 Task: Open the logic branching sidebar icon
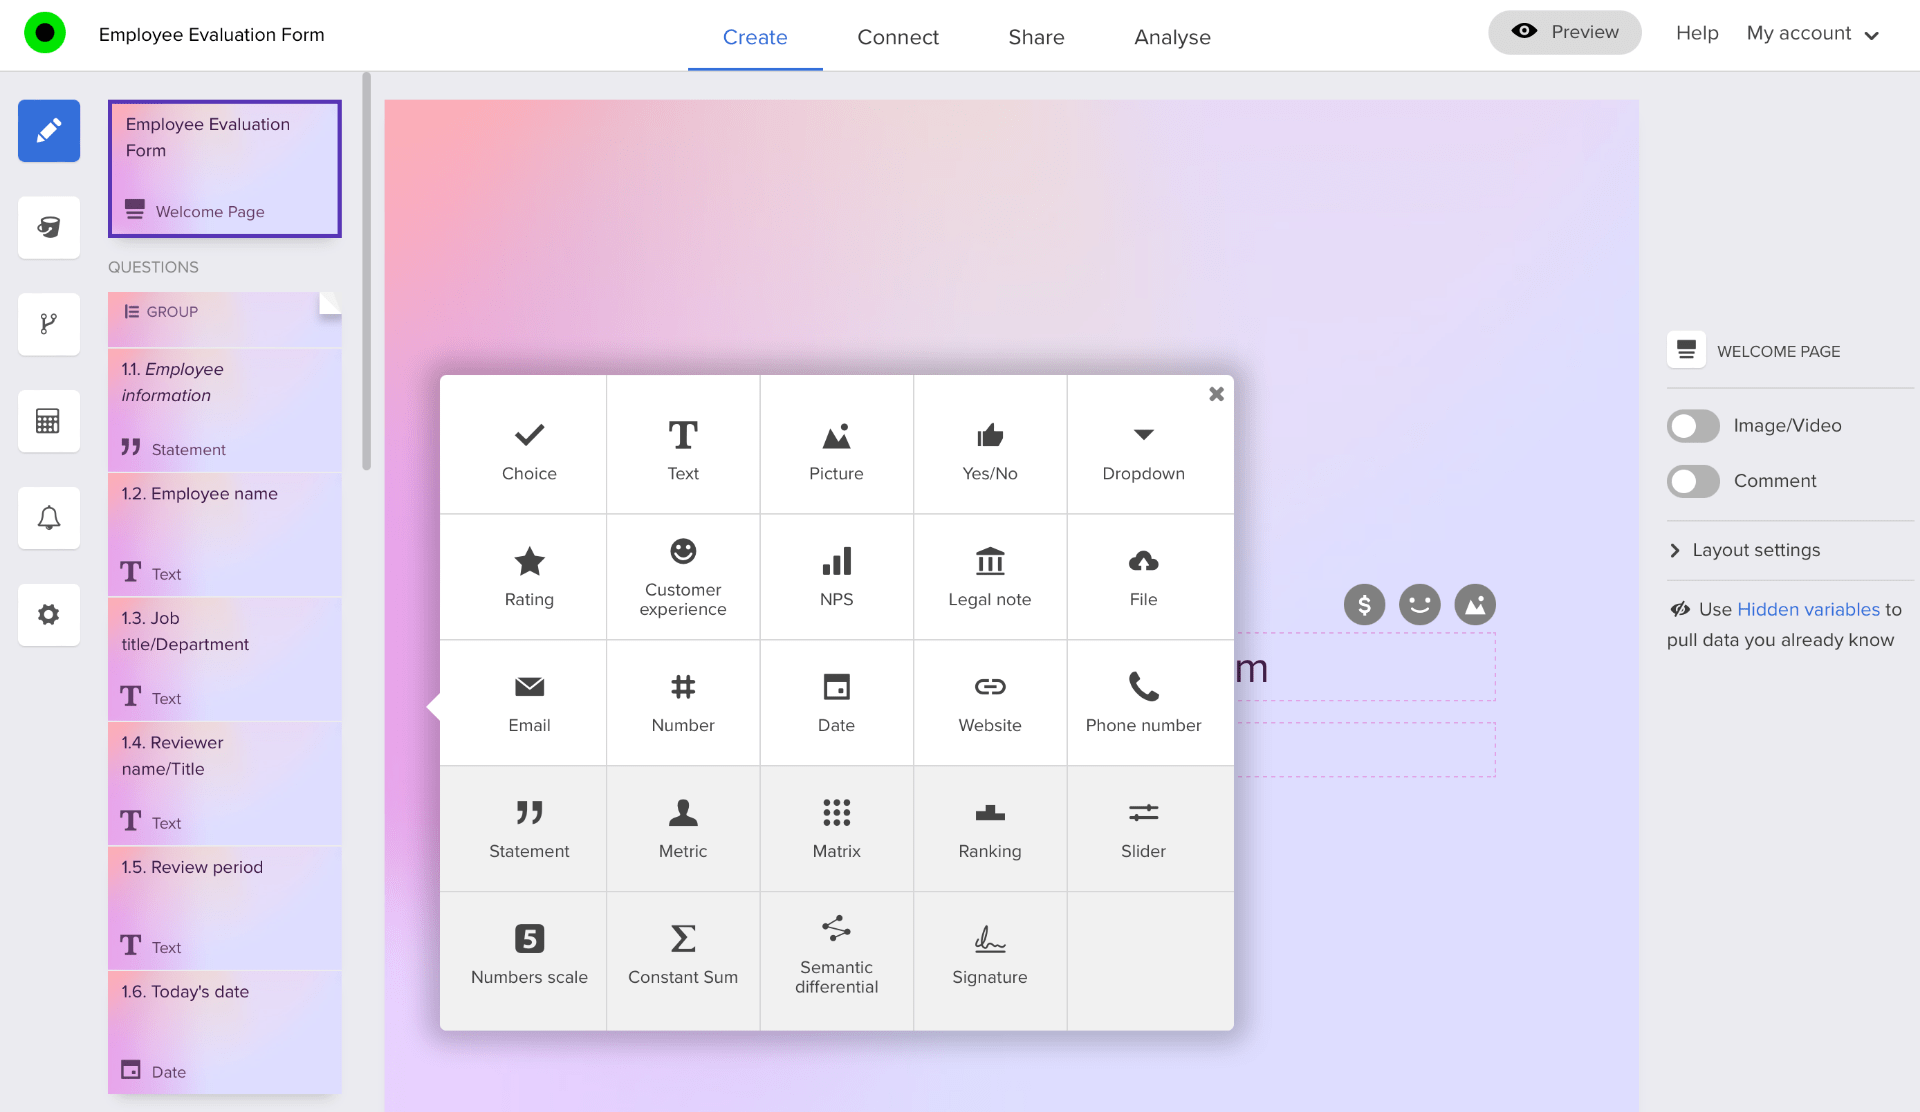(48, 324)
